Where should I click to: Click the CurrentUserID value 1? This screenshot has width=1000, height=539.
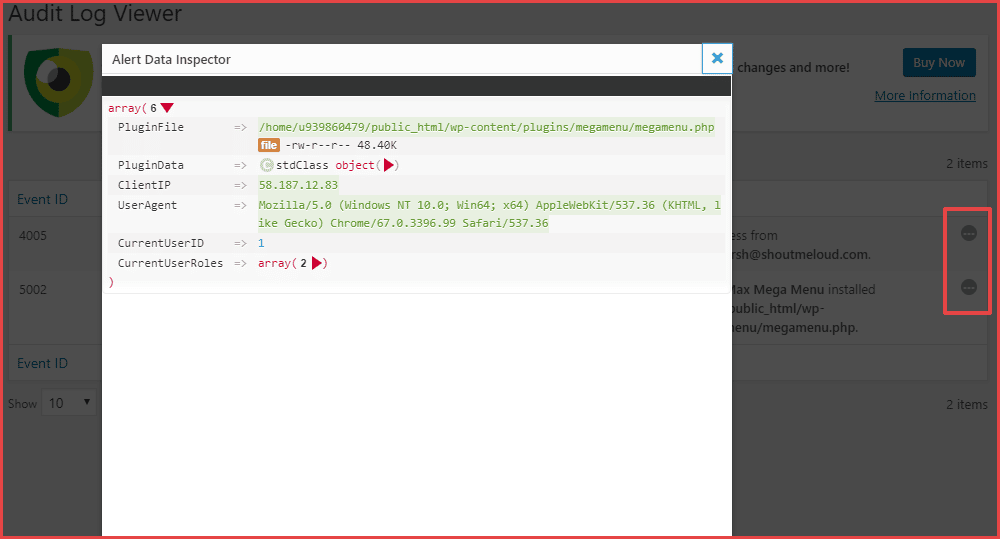click(261, 243)
